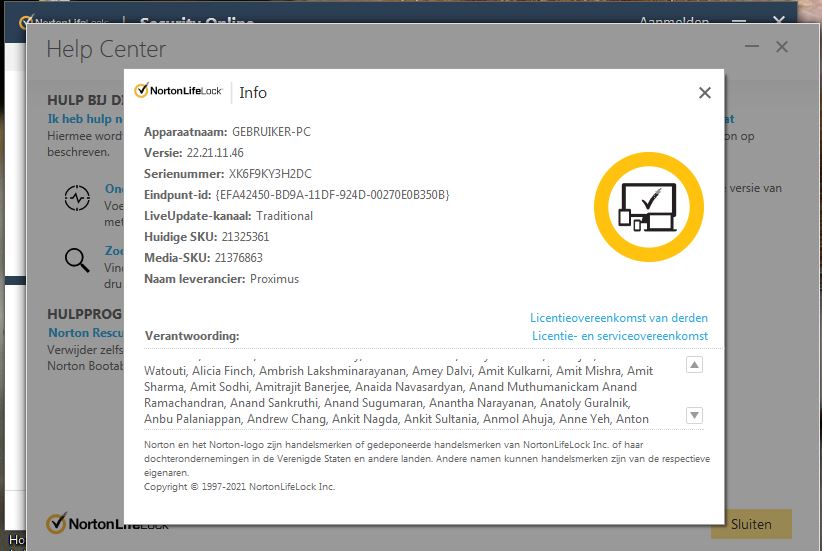Open Licentie- en serviceovereenkomst link
The image size is (822, 551).
(x=619, y=336)
